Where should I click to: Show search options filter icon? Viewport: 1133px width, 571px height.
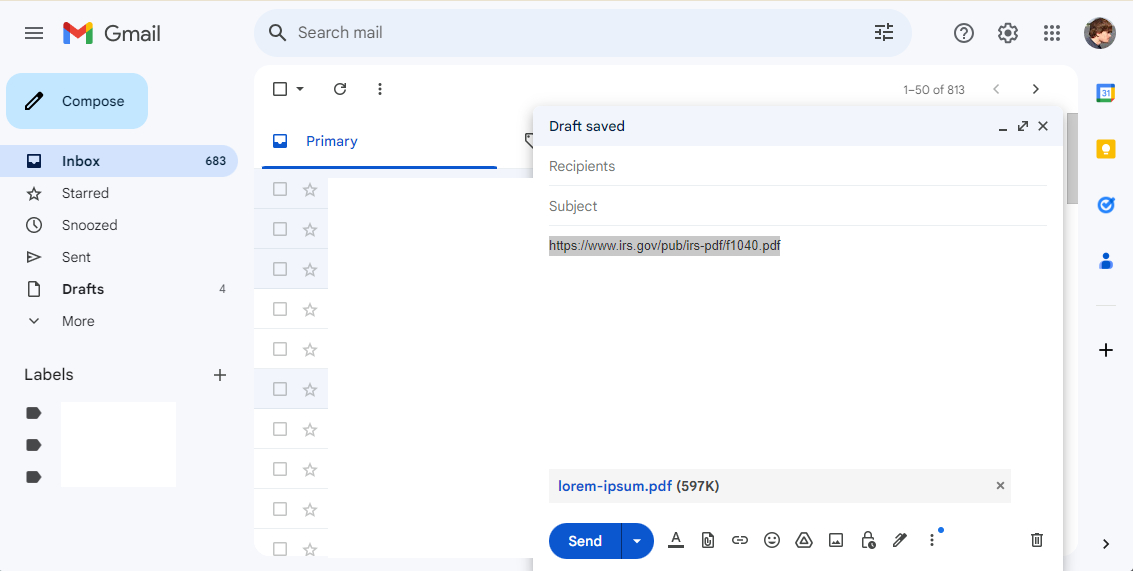(884, 33)
